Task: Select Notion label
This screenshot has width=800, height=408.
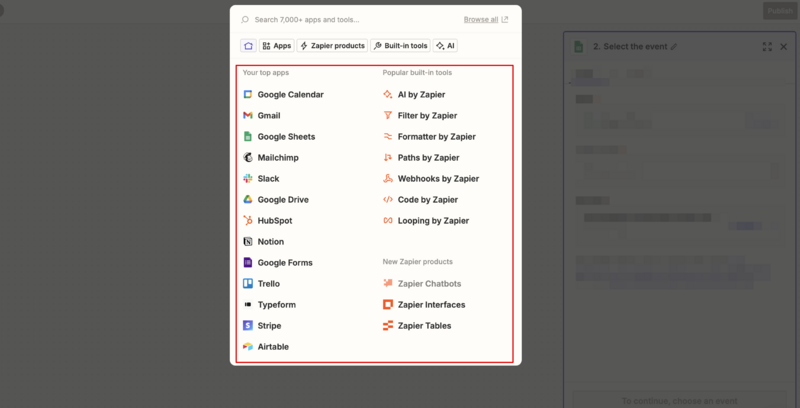Action: point(271,241)
